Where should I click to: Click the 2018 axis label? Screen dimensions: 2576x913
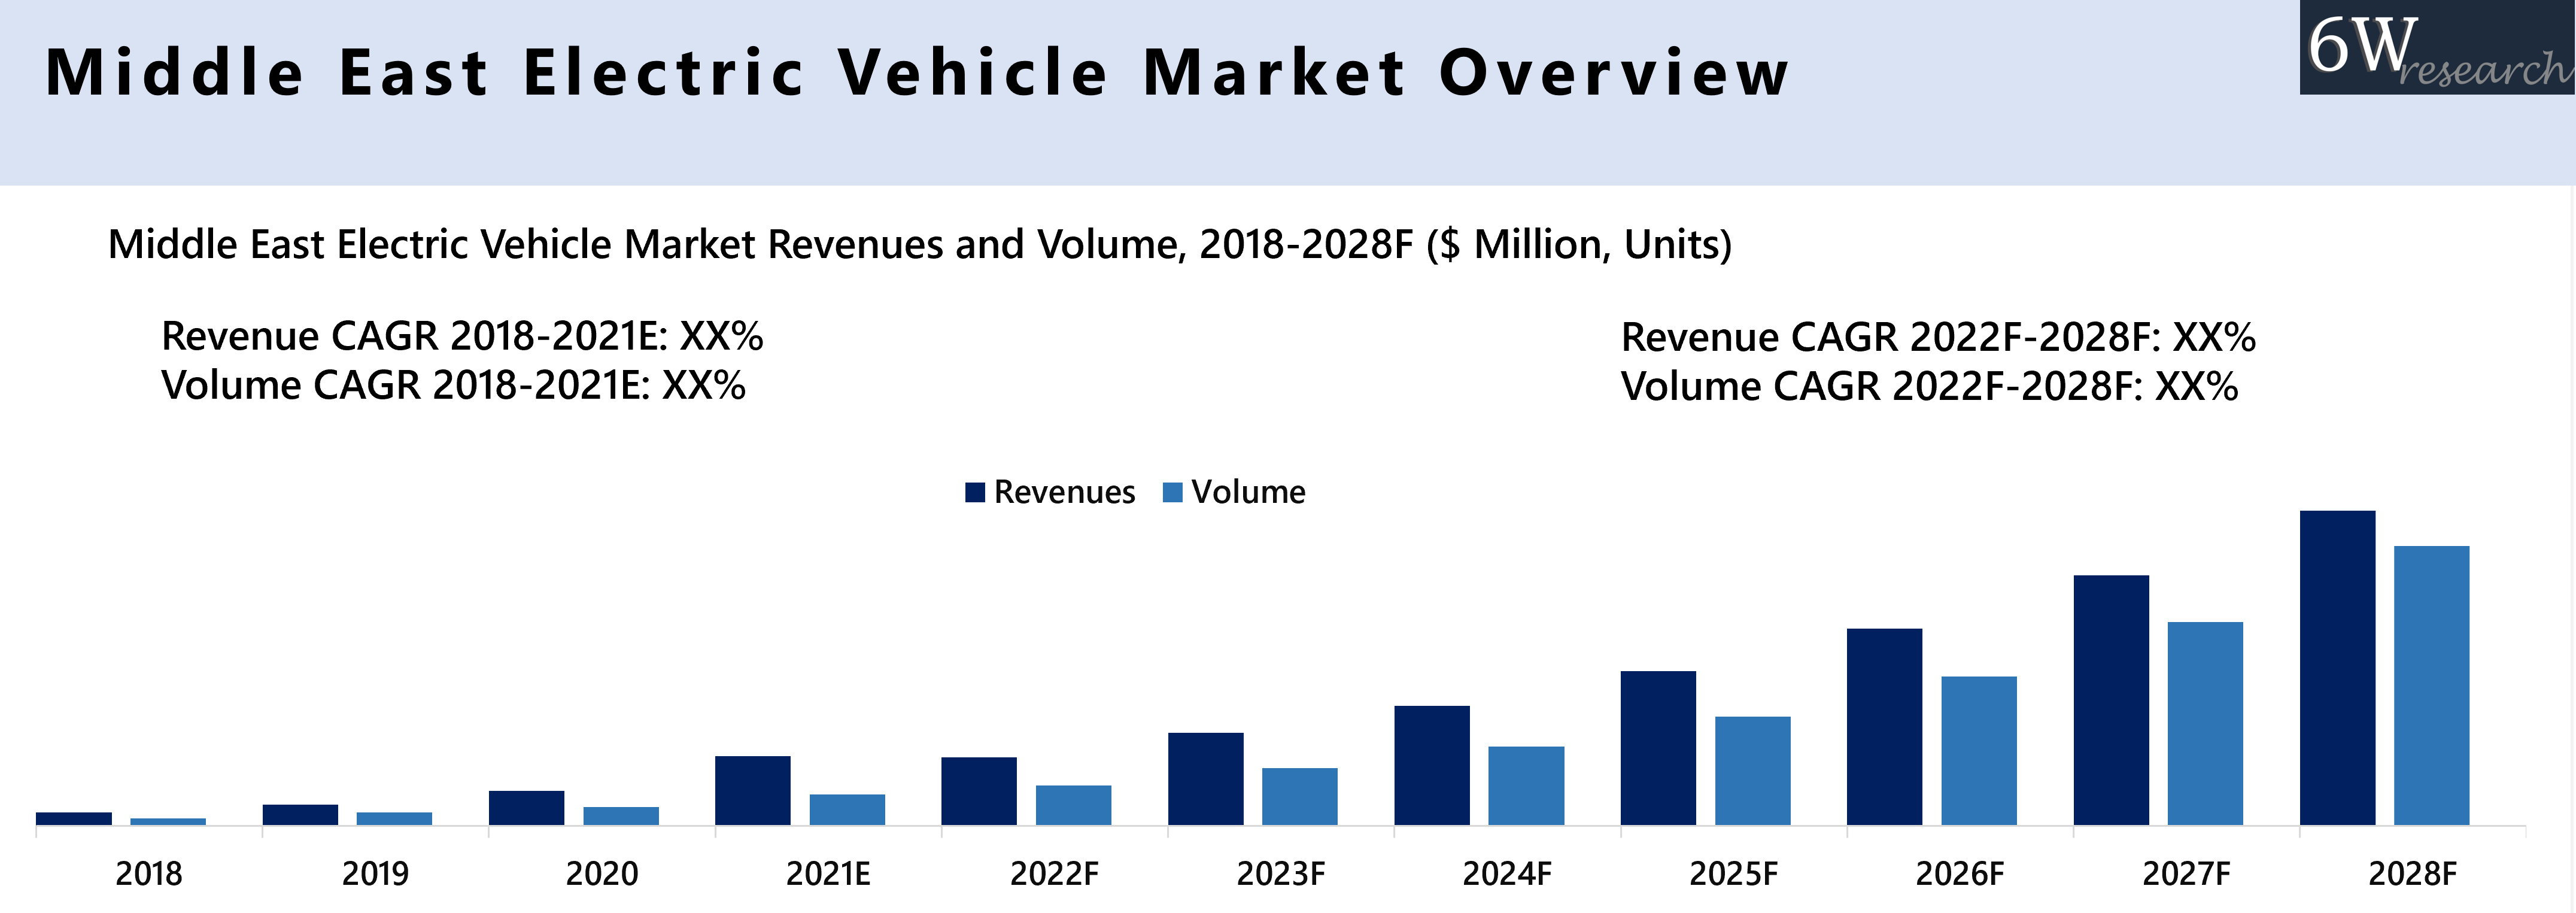coord(149,874)
